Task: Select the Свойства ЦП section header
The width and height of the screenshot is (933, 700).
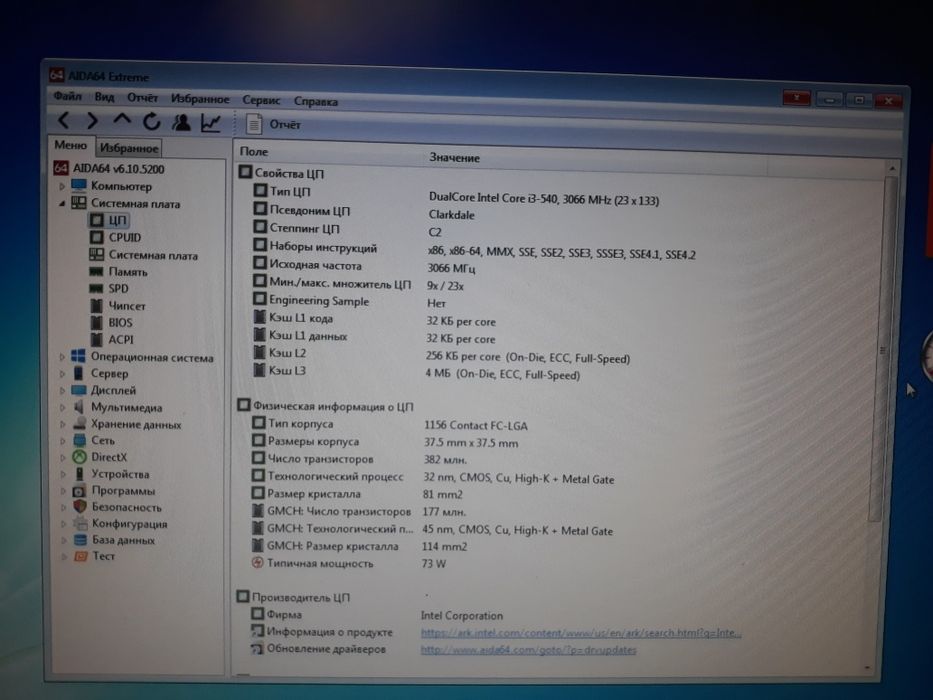Action: coord(281,173)
